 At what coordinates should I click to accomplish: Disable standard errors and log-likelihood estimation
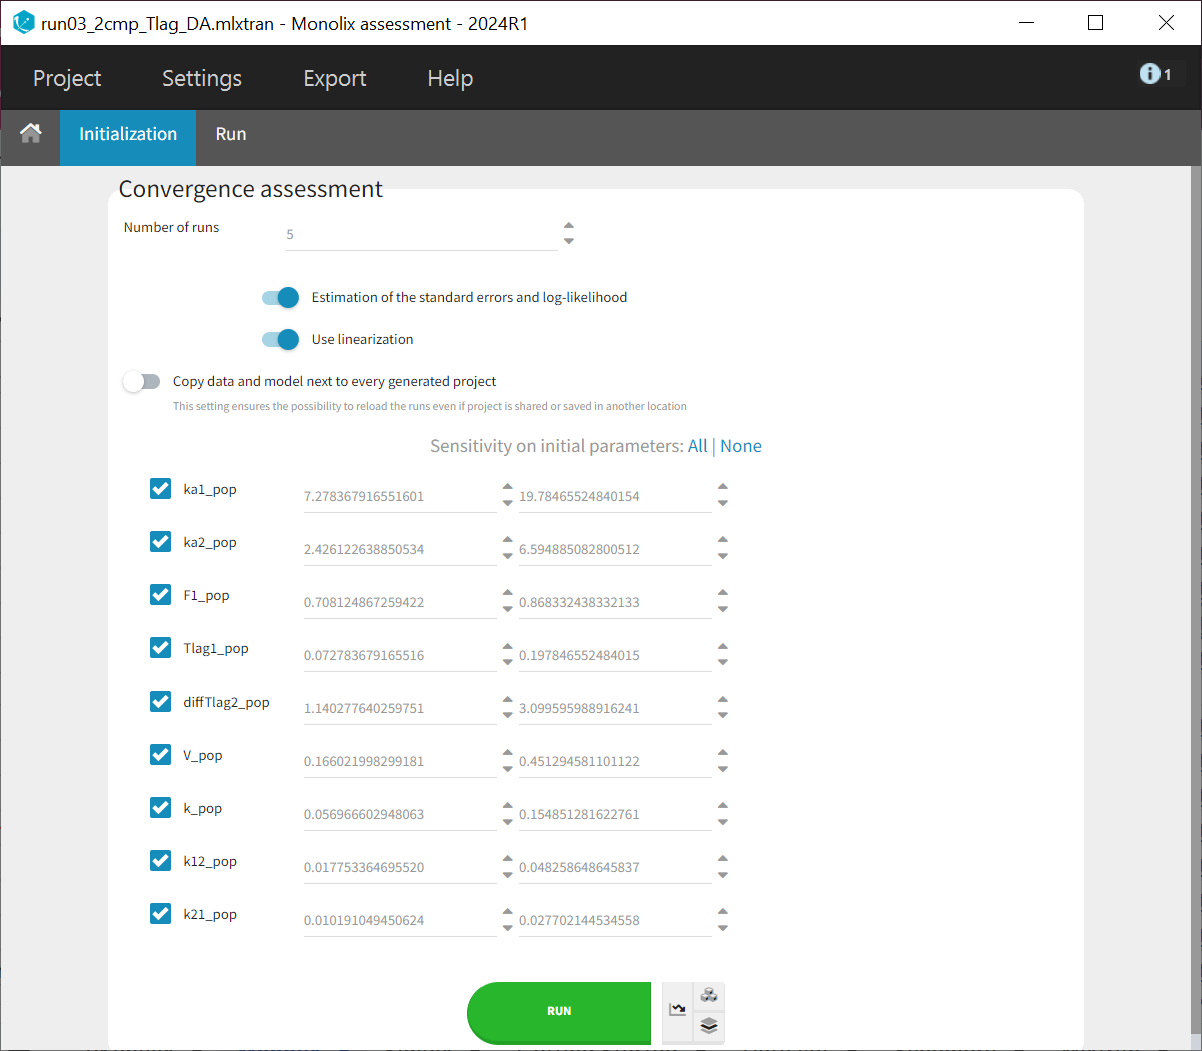[x=280, y=297]
